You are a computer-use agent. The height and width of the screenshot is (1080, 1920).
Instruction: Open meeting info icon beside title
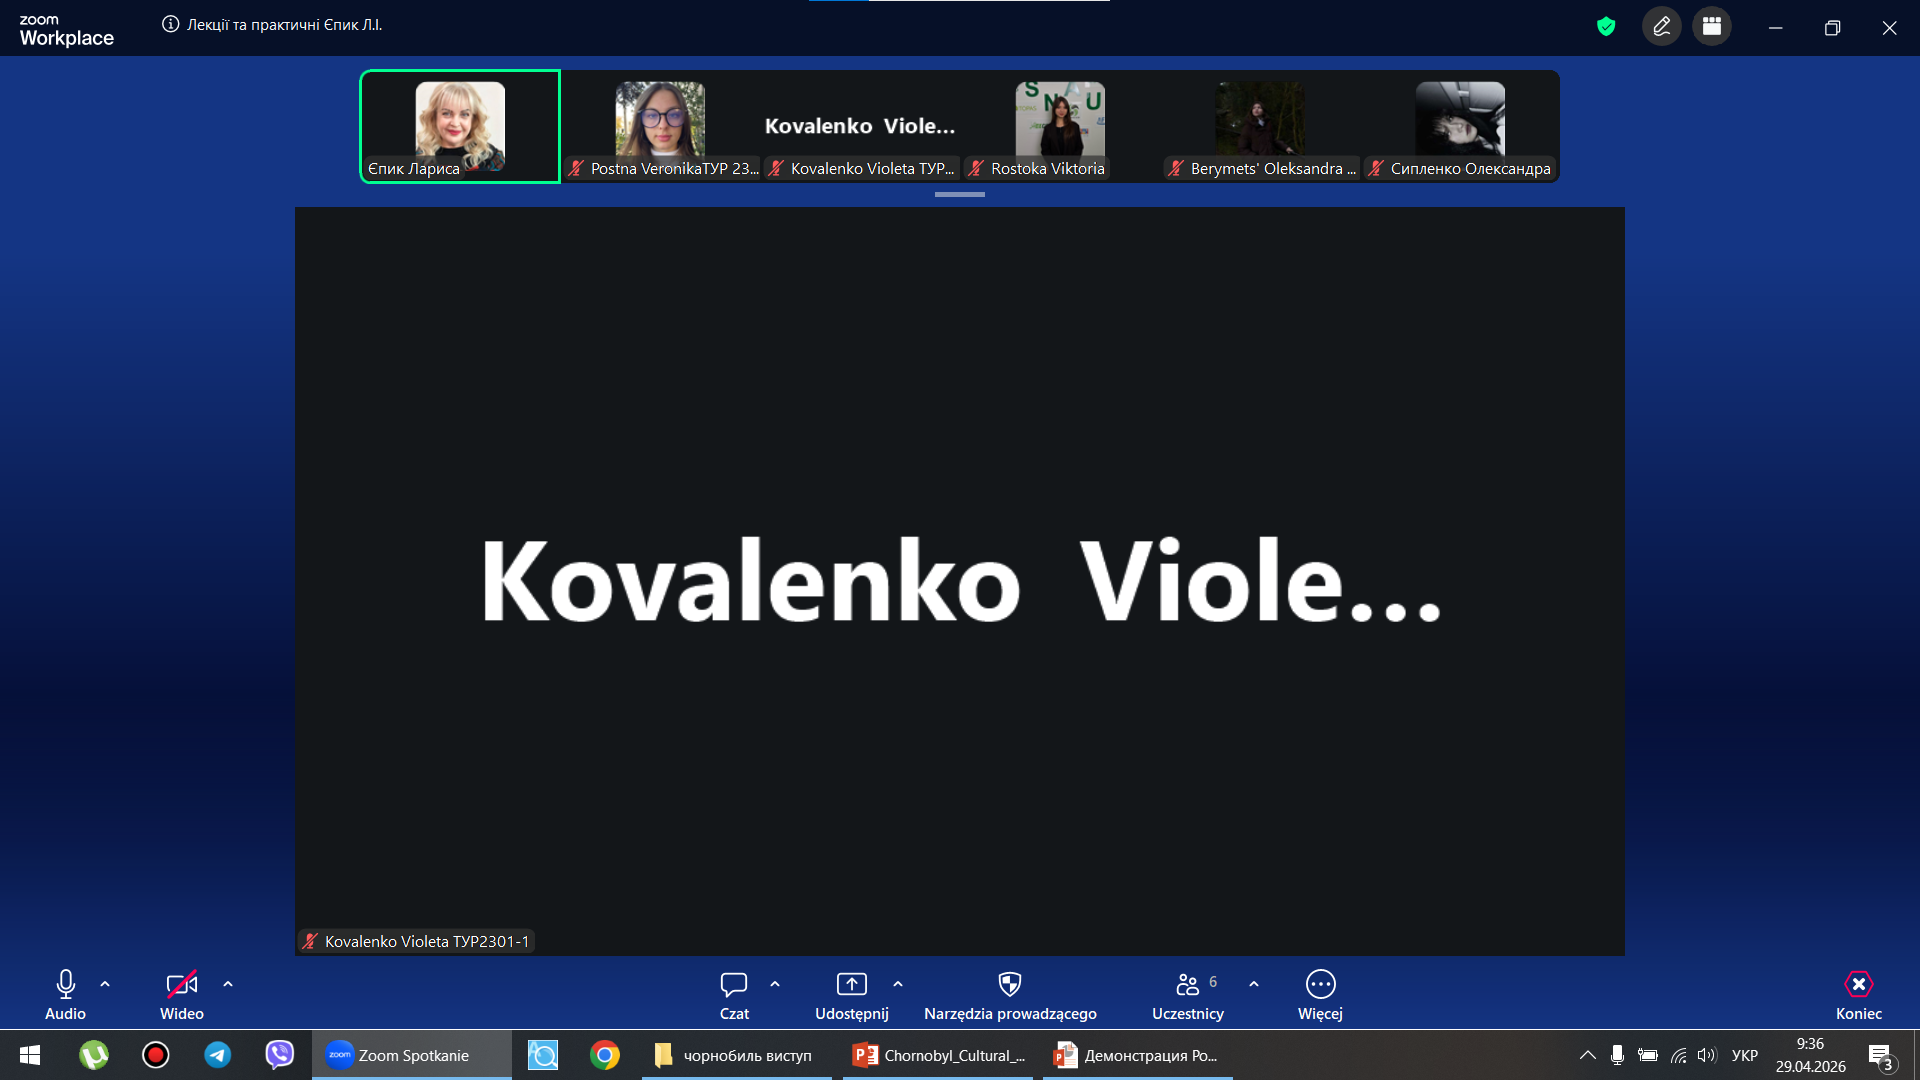[x=171, y=24]
